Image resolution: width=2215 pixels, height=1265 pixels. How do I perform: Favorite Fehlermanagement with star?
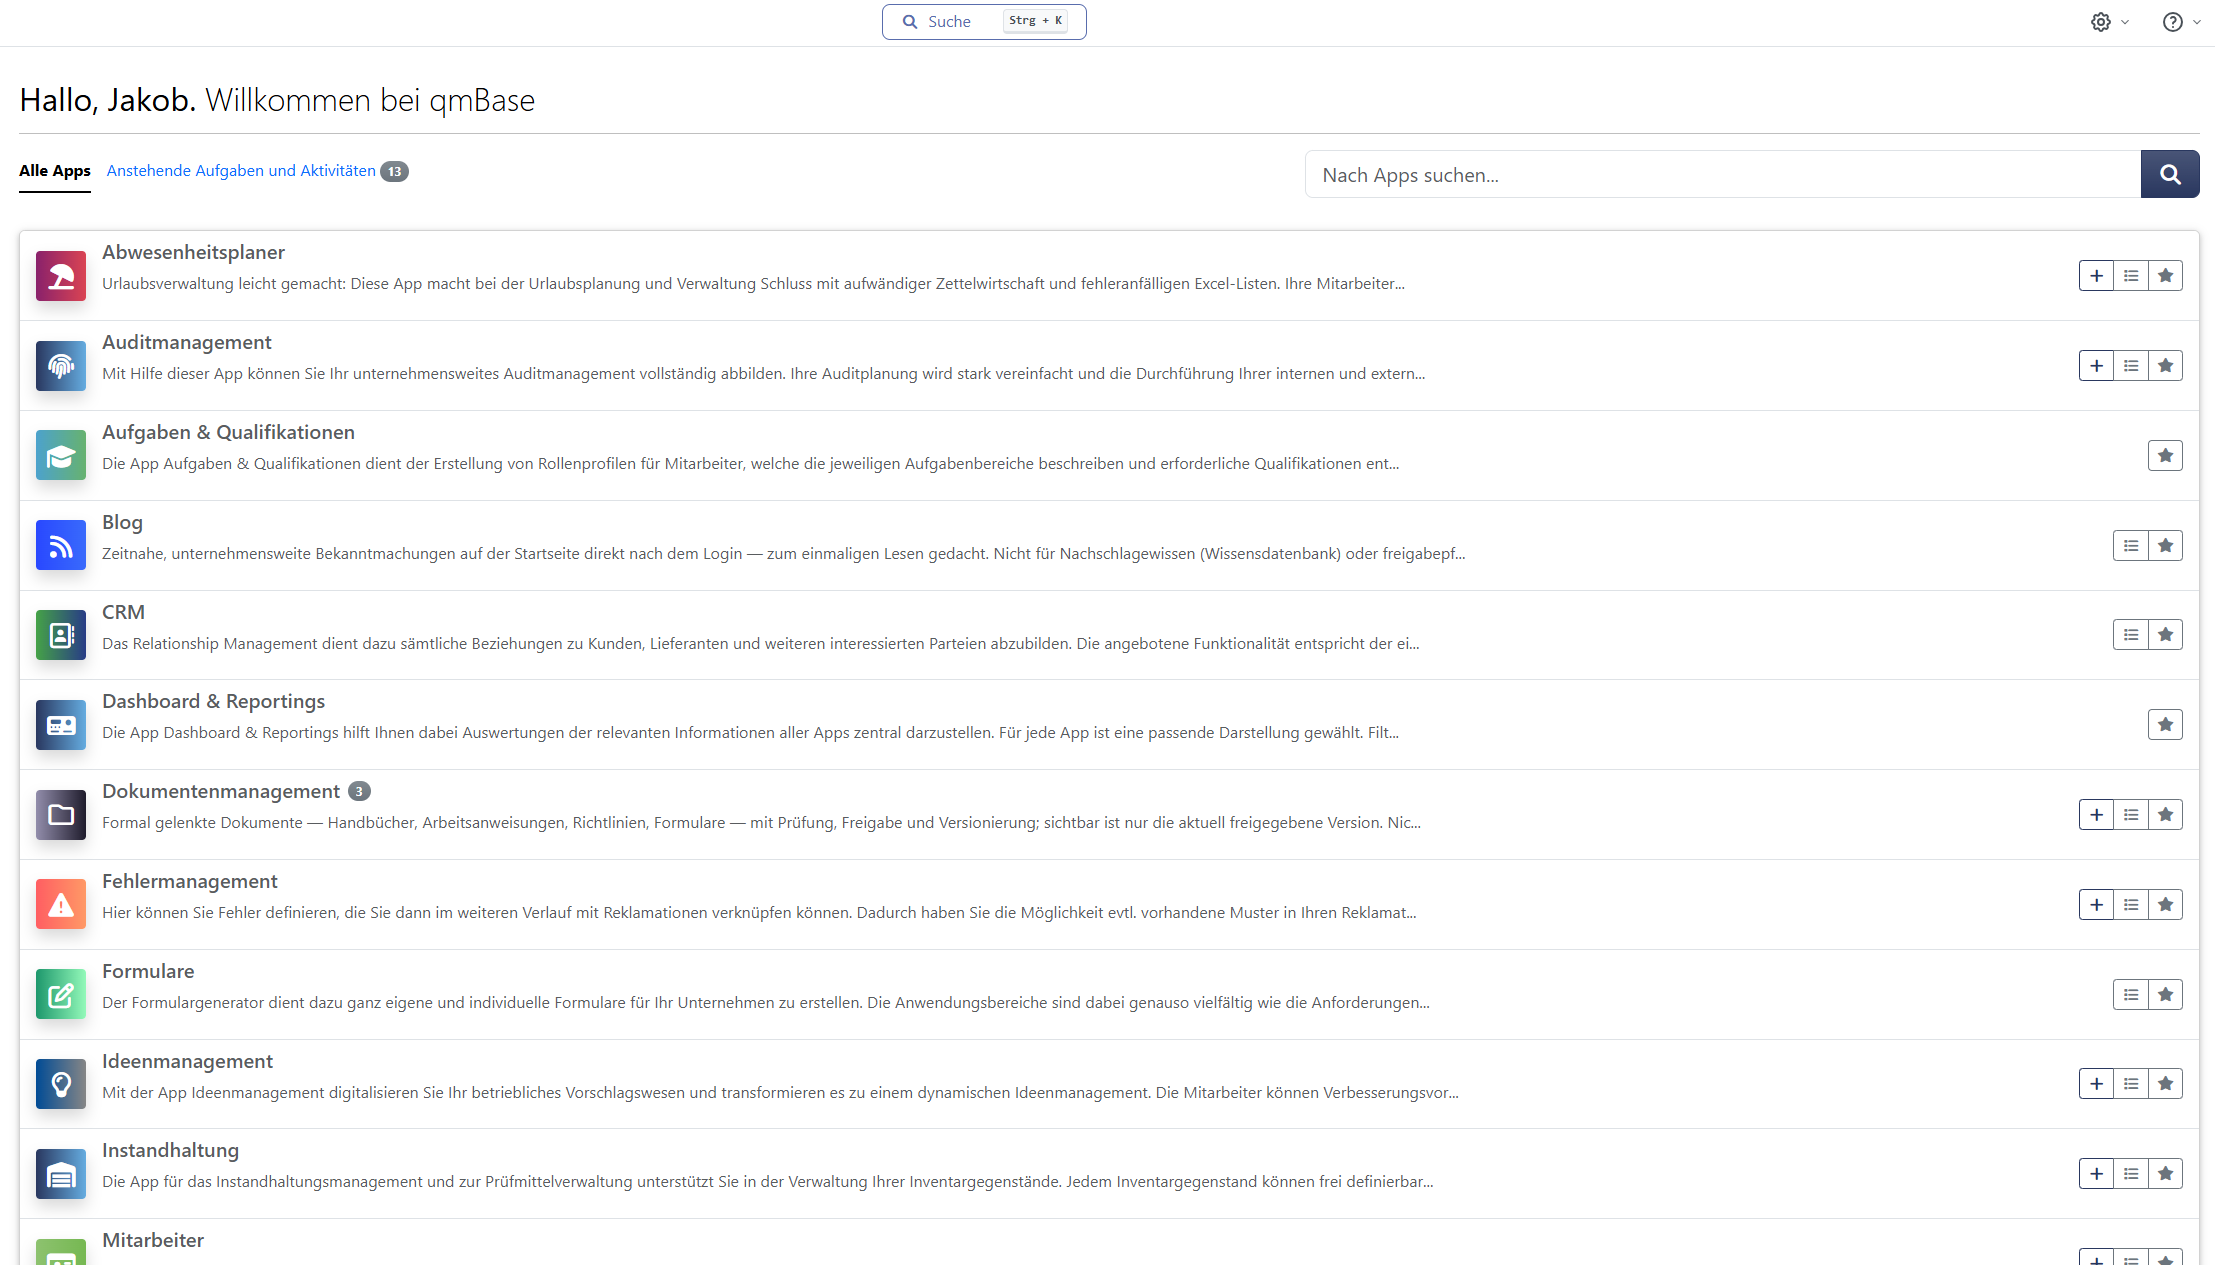point(2165,905)
